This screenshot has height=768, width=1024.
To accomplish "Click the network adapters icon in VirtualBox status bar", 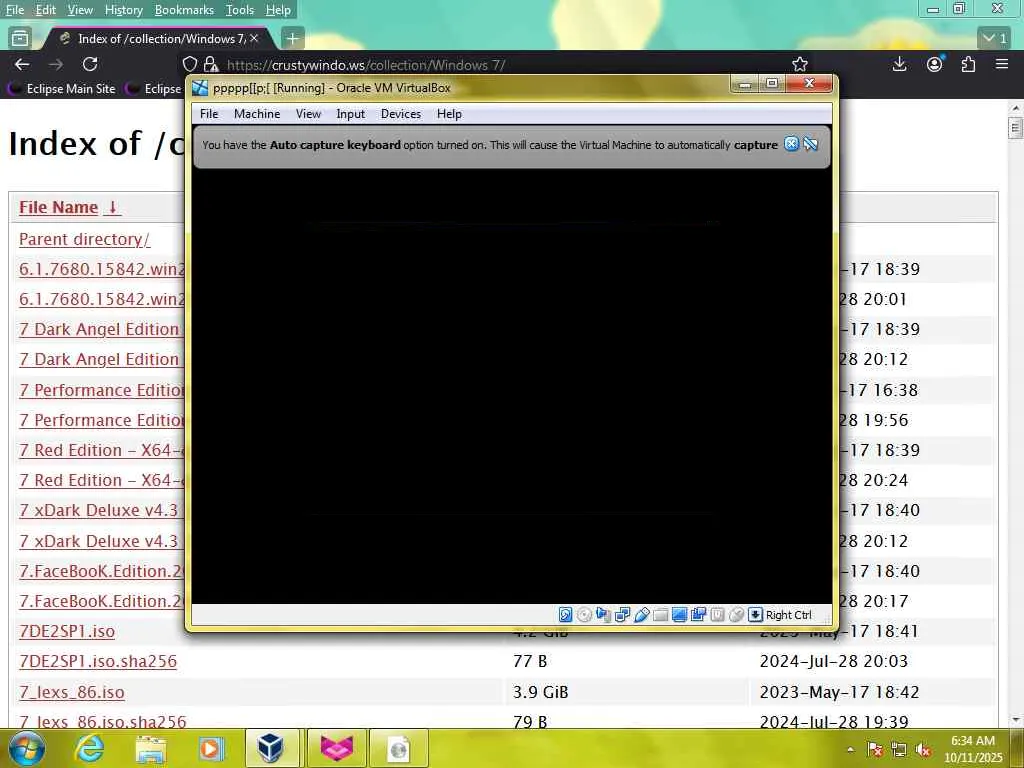I will coord(622,615).
